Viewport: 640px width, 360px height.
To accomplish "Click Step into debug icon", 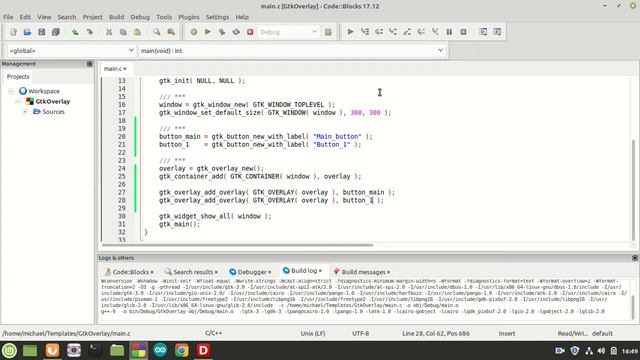I will 393,32.
